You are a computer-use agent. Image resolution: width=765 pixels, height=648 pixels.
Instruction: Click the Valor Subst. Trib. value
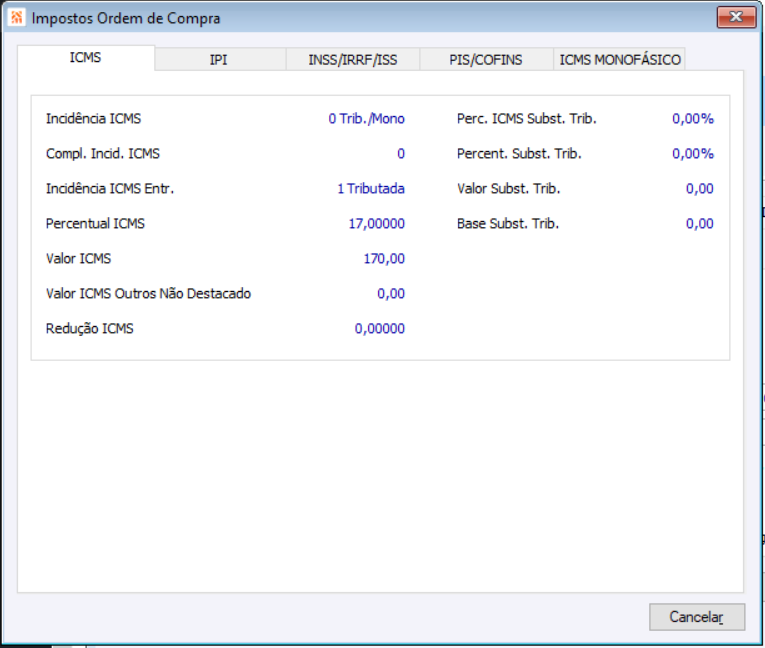pyautogui.click(x=700, y=189)
